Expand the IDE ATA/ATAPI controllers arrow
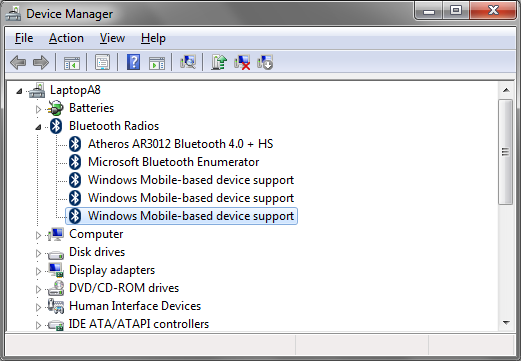The image size is (521, 361). click(x=38, y=325)
